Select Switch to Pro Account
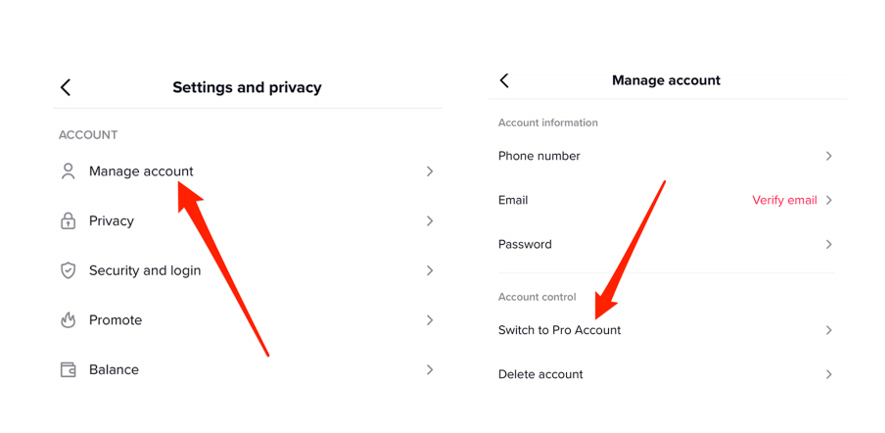Screen dimensions: 885x433 pyautogui.click(x=668, y=330)
